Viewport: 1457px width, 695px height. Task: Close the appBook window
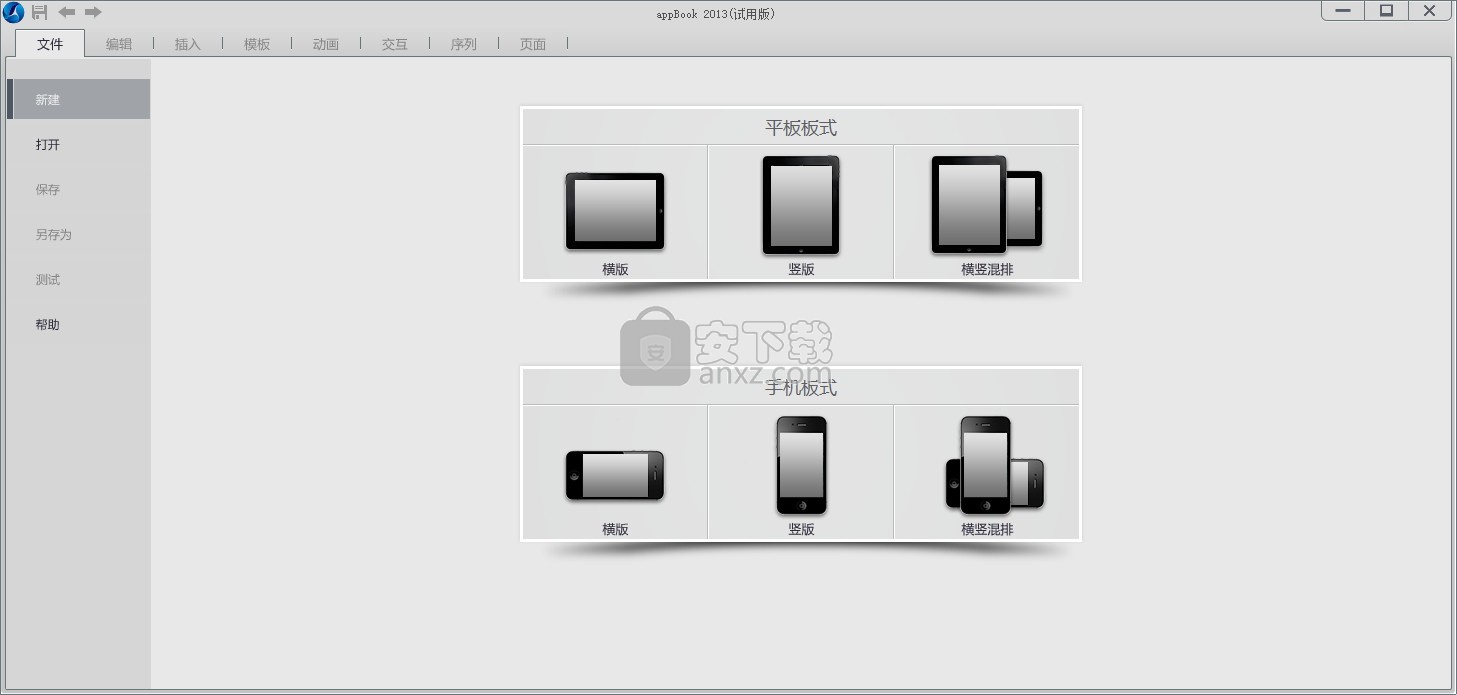[x=1432, y=11]
